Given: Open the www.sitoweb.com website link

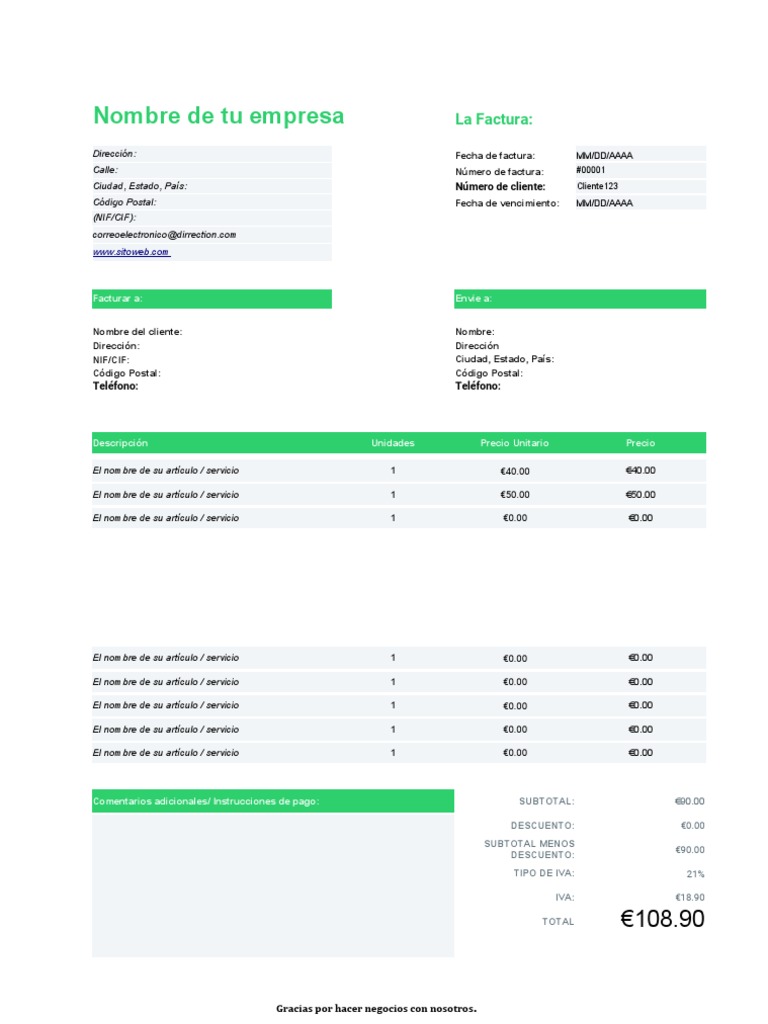Looking at the screenshot, I should pyautogui.click(x=131, y=252).
